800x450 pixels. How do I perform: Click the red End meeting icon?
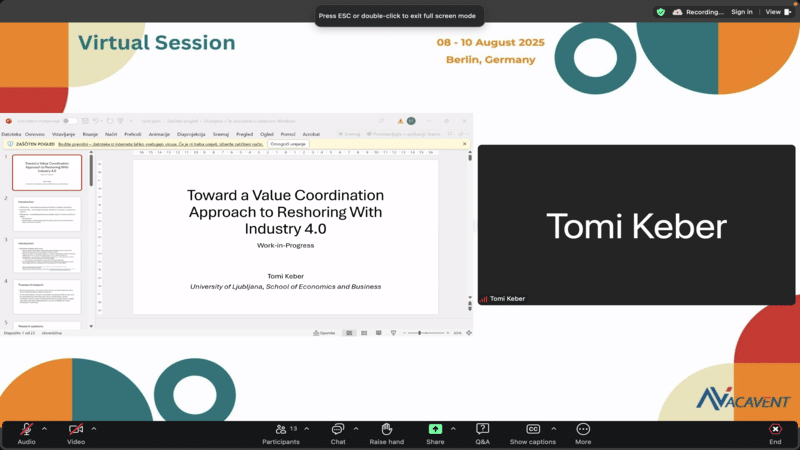pyautogui.click(x=775, y=429)
